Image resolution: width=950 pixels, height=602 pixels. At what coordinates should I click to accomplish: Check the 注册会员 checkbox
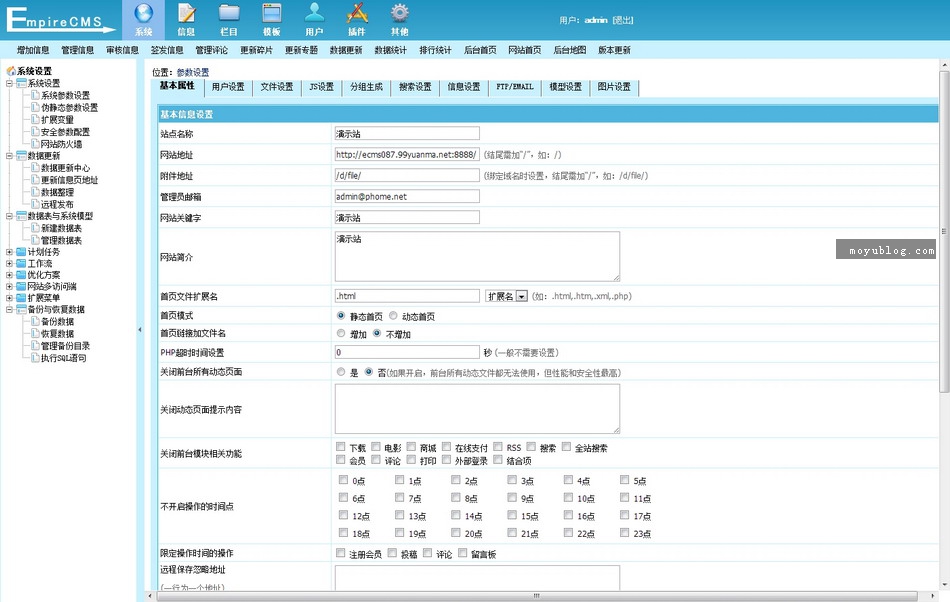click(340, 553)
